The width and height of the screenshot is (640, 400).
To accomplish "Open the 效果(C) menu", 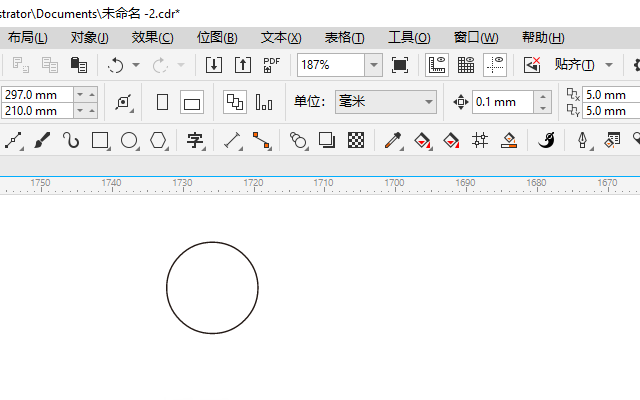I will pyautogui.click(x=152, y=38).
